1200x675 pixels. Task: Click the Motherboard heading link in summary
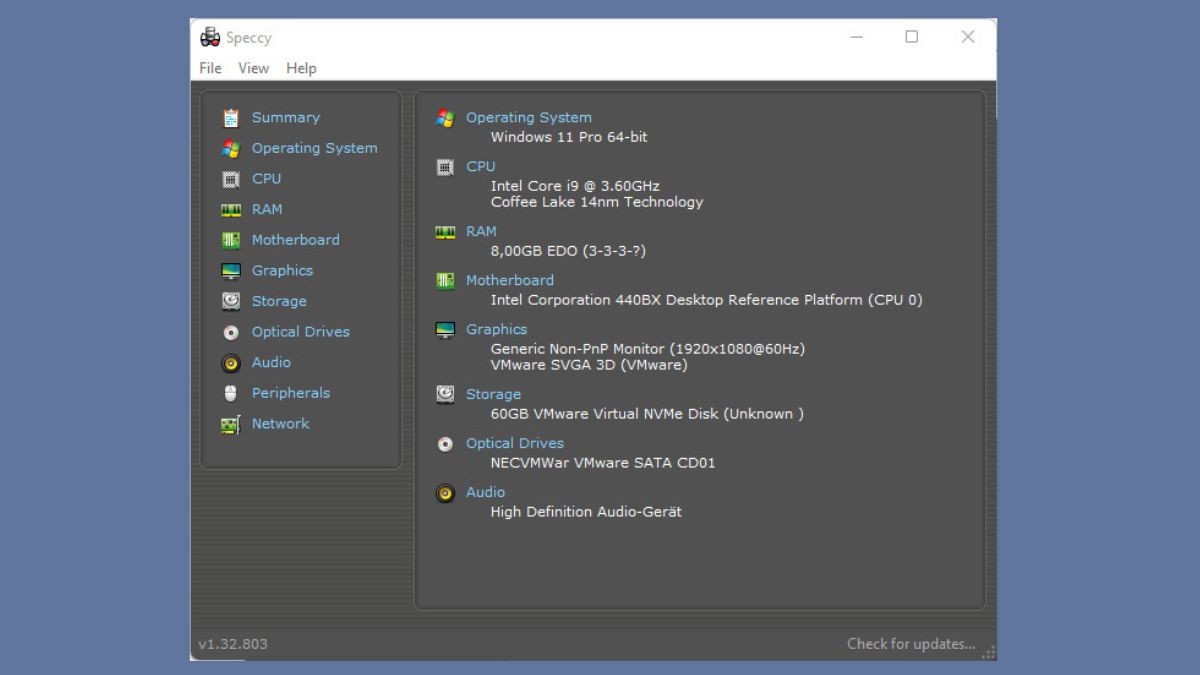(510, 281)
